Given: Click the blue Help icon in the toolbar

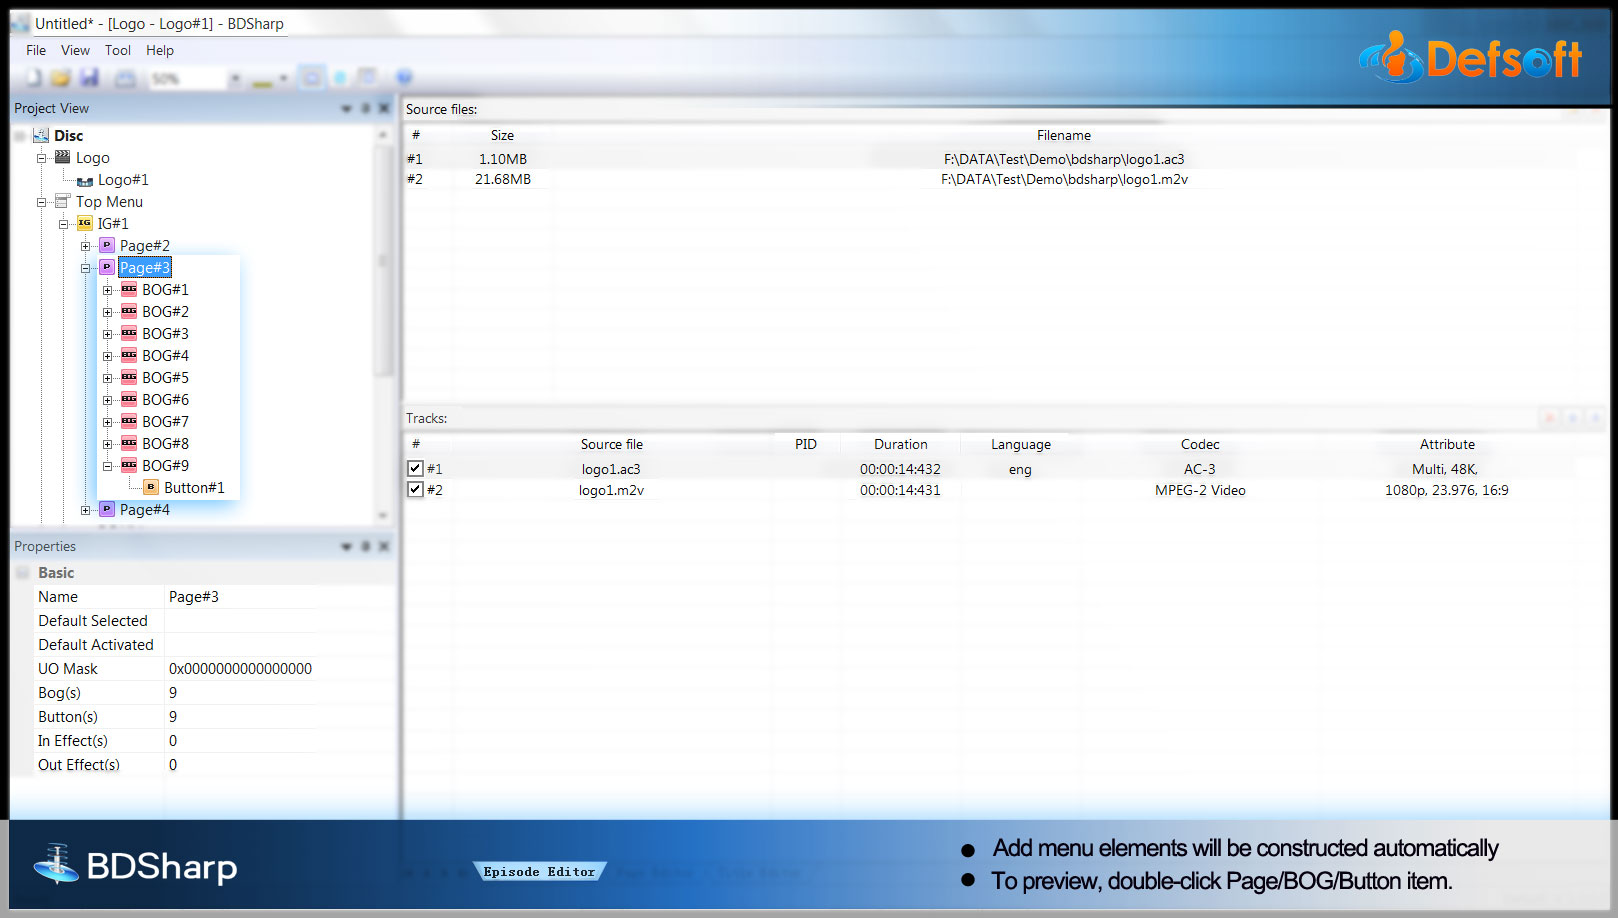Looking at the screenshot, I should tap(404, 78).
